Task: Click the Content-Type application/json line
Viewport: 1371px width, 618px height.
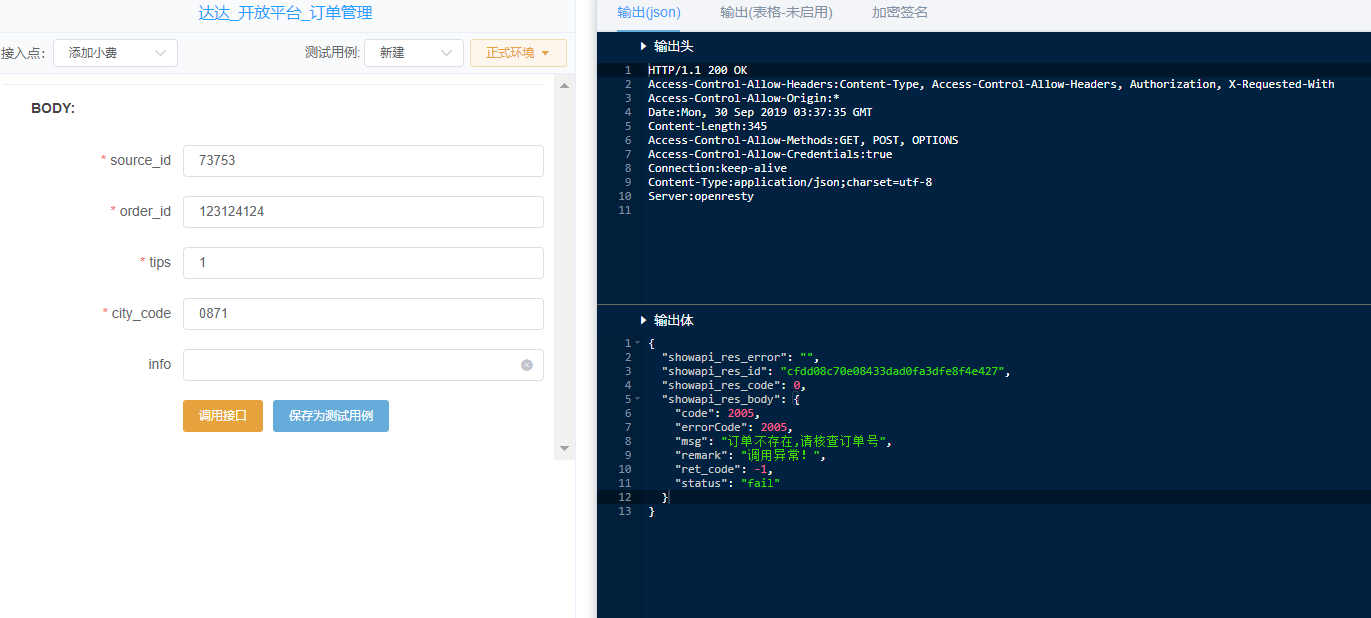Action: (x=790, y=182)
